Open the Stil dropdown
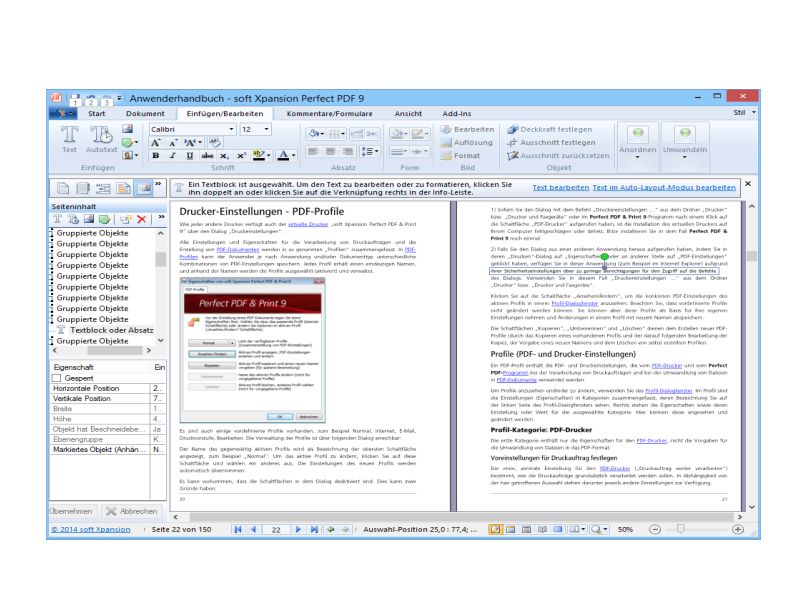Screen dimensions: 800x600 (x=745, y=112)
